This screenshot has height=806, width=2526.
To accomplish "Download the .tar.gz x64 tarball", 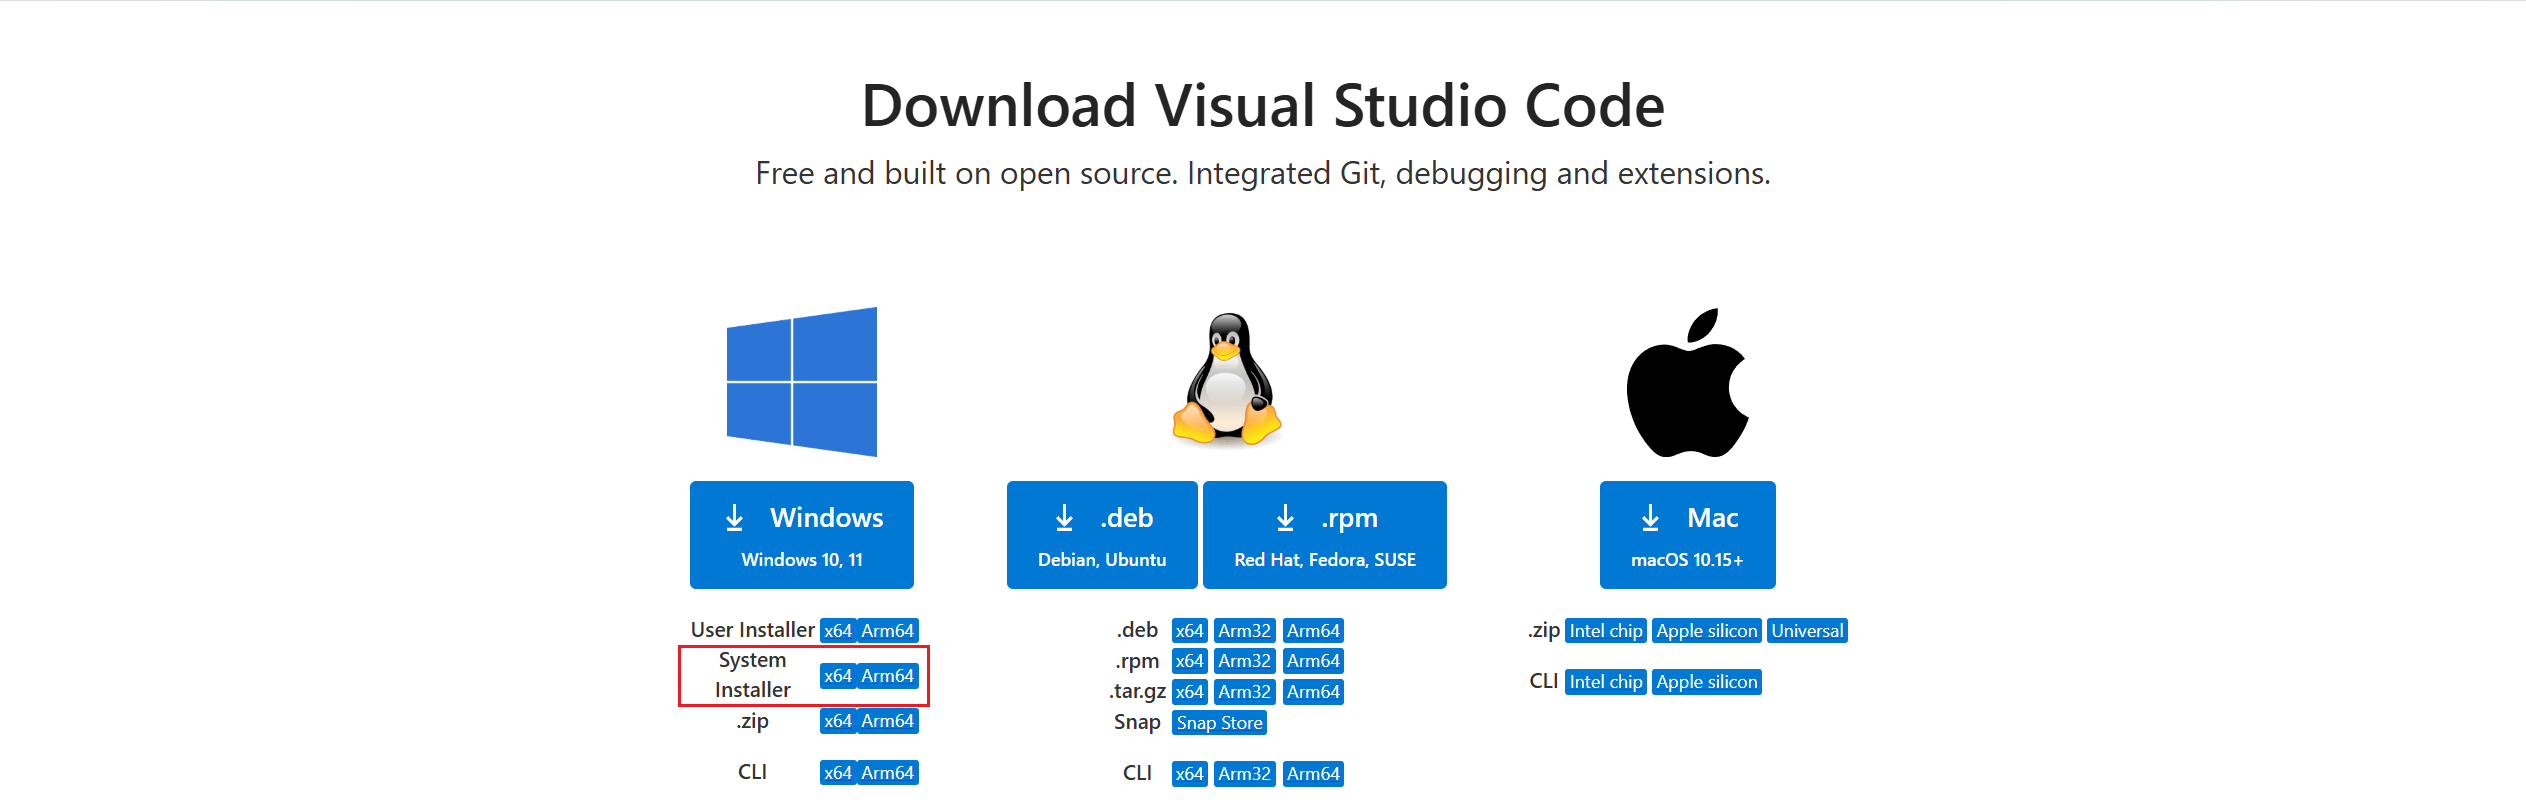I will (x=1190, y=692).
